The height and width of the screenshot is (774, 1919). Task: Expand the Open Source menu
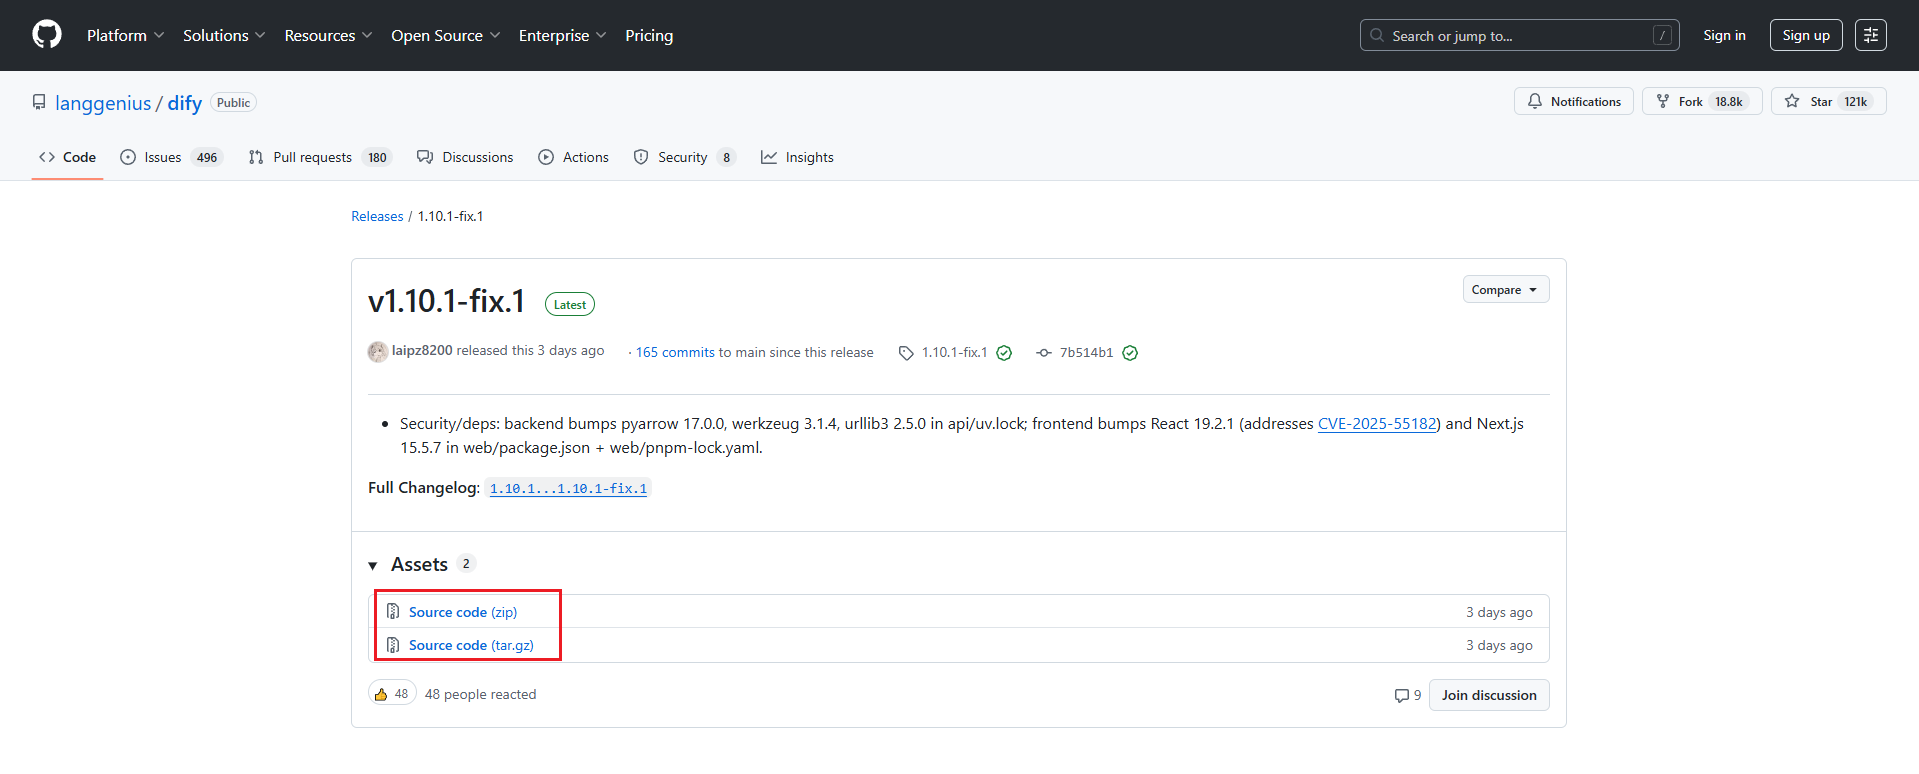pyautogui.click(x=445, y=35)
